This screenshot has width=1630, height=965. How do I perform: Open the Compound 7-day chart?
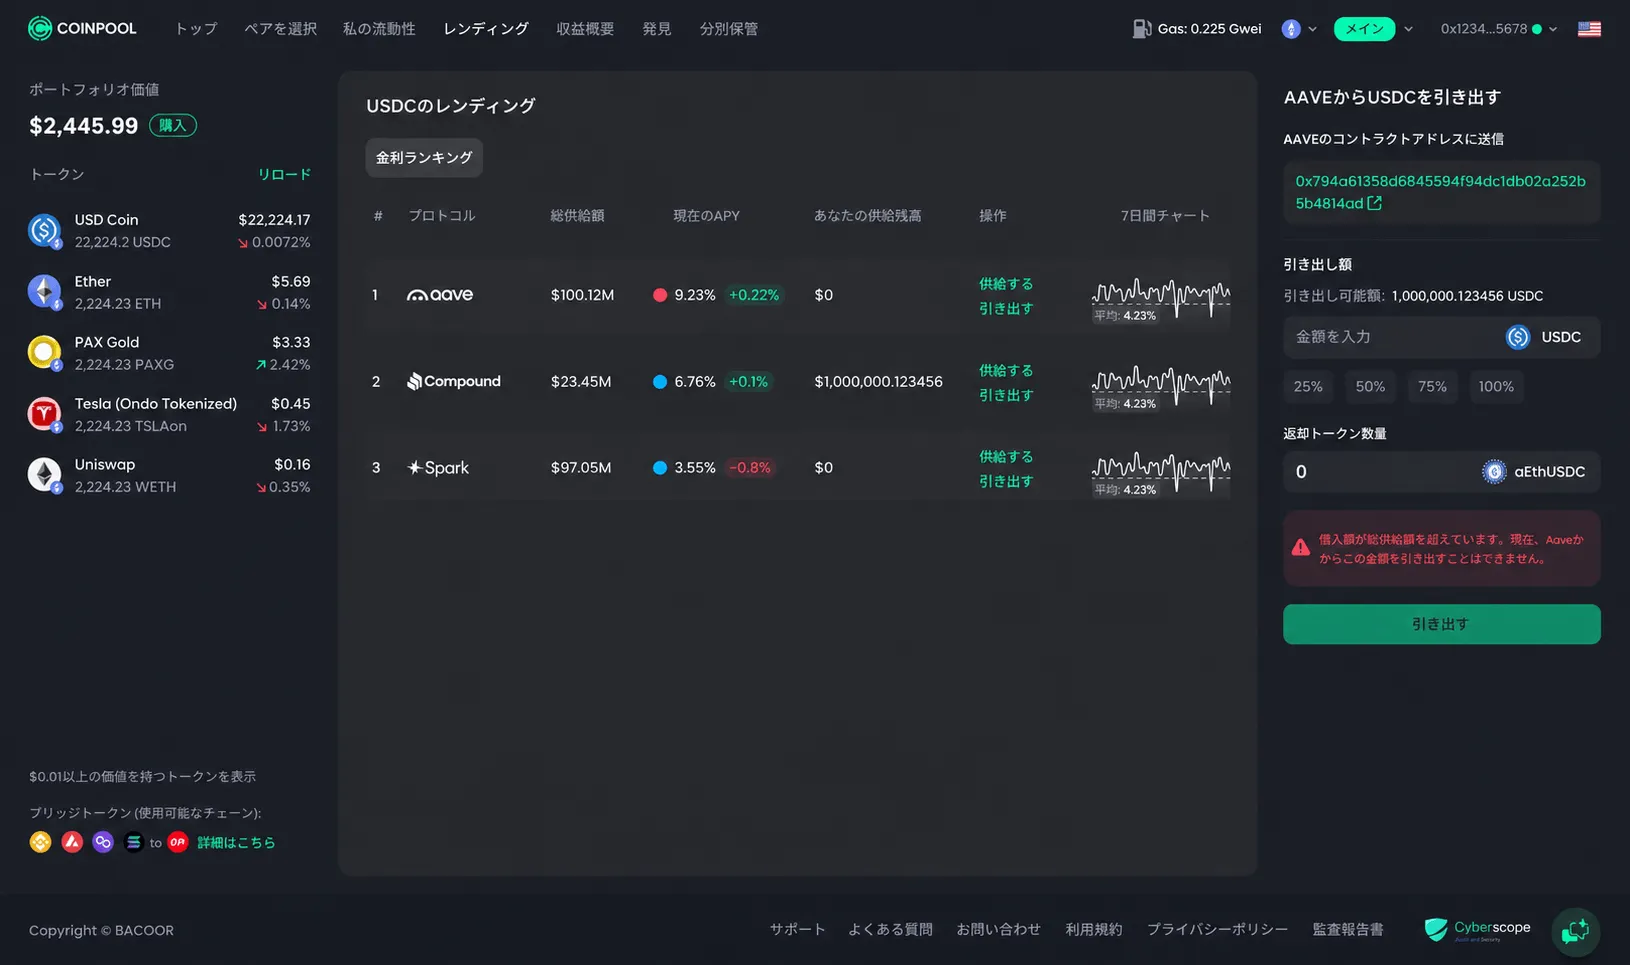1161,386
